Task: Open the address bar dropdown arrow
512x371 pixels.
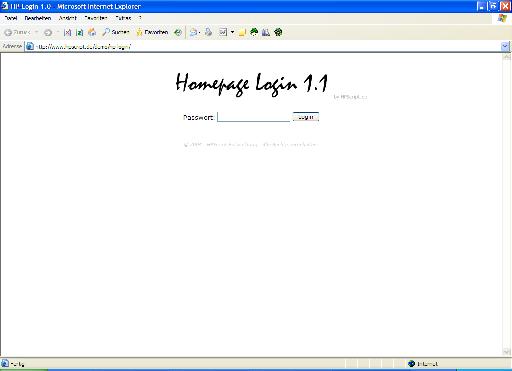Action: [x=505, y=46]
